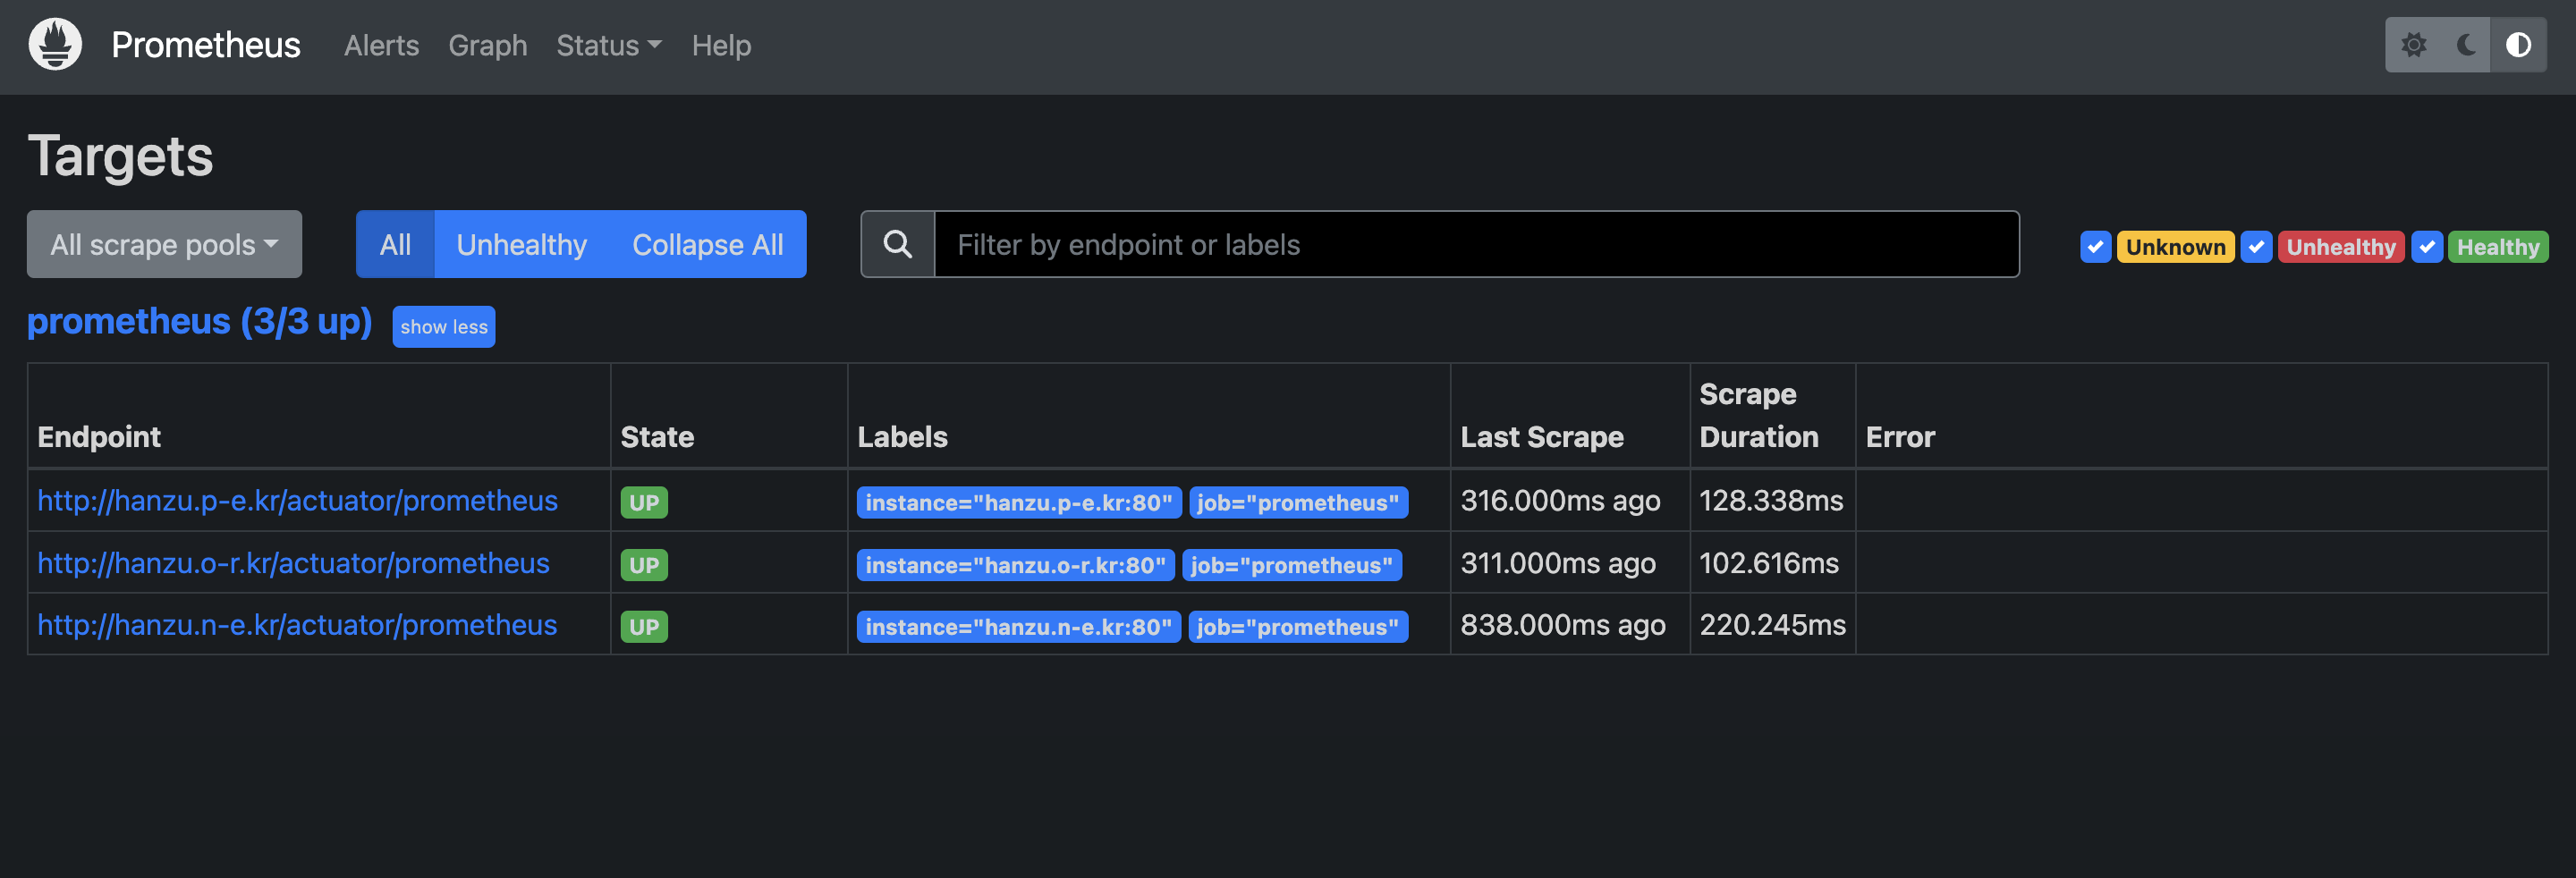Screen dimensions: 2576x878
Task: Toggle the Unhealthy state checkbox
Action: (x=2256, y=247)
